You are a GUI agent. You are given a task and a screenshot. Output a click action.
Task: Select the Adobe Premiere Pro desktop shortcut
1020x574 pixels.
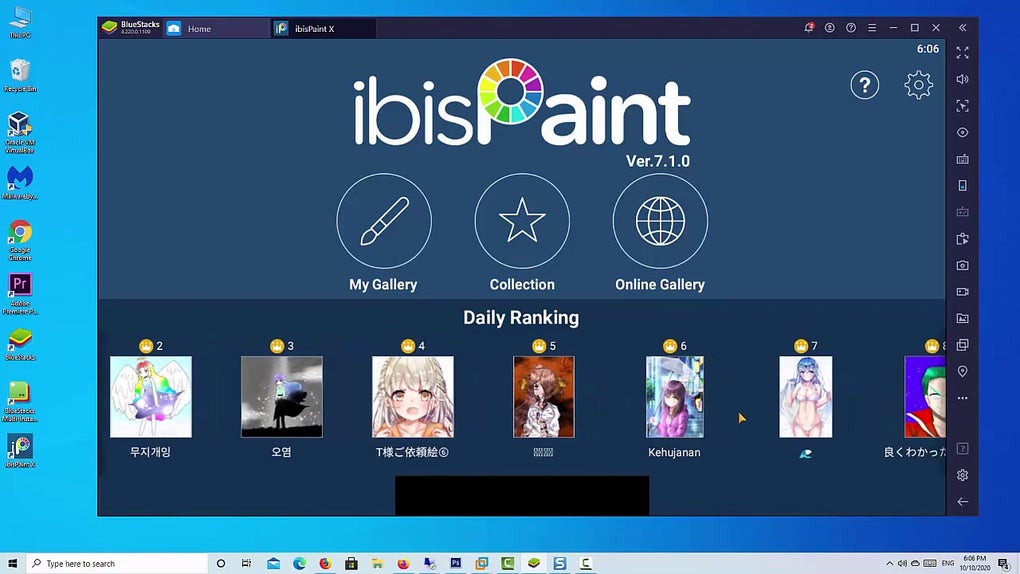point(20,294)
